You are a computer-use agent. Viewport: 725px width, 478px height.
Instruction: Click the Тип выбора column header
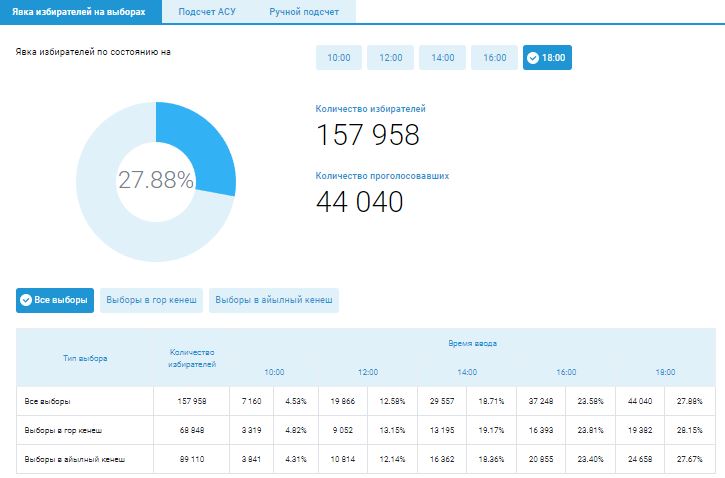pos(84,357)
